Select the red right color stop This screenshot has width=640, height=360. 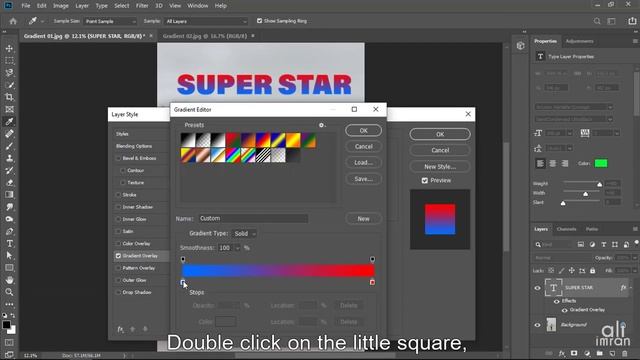(x=372, y=282)
